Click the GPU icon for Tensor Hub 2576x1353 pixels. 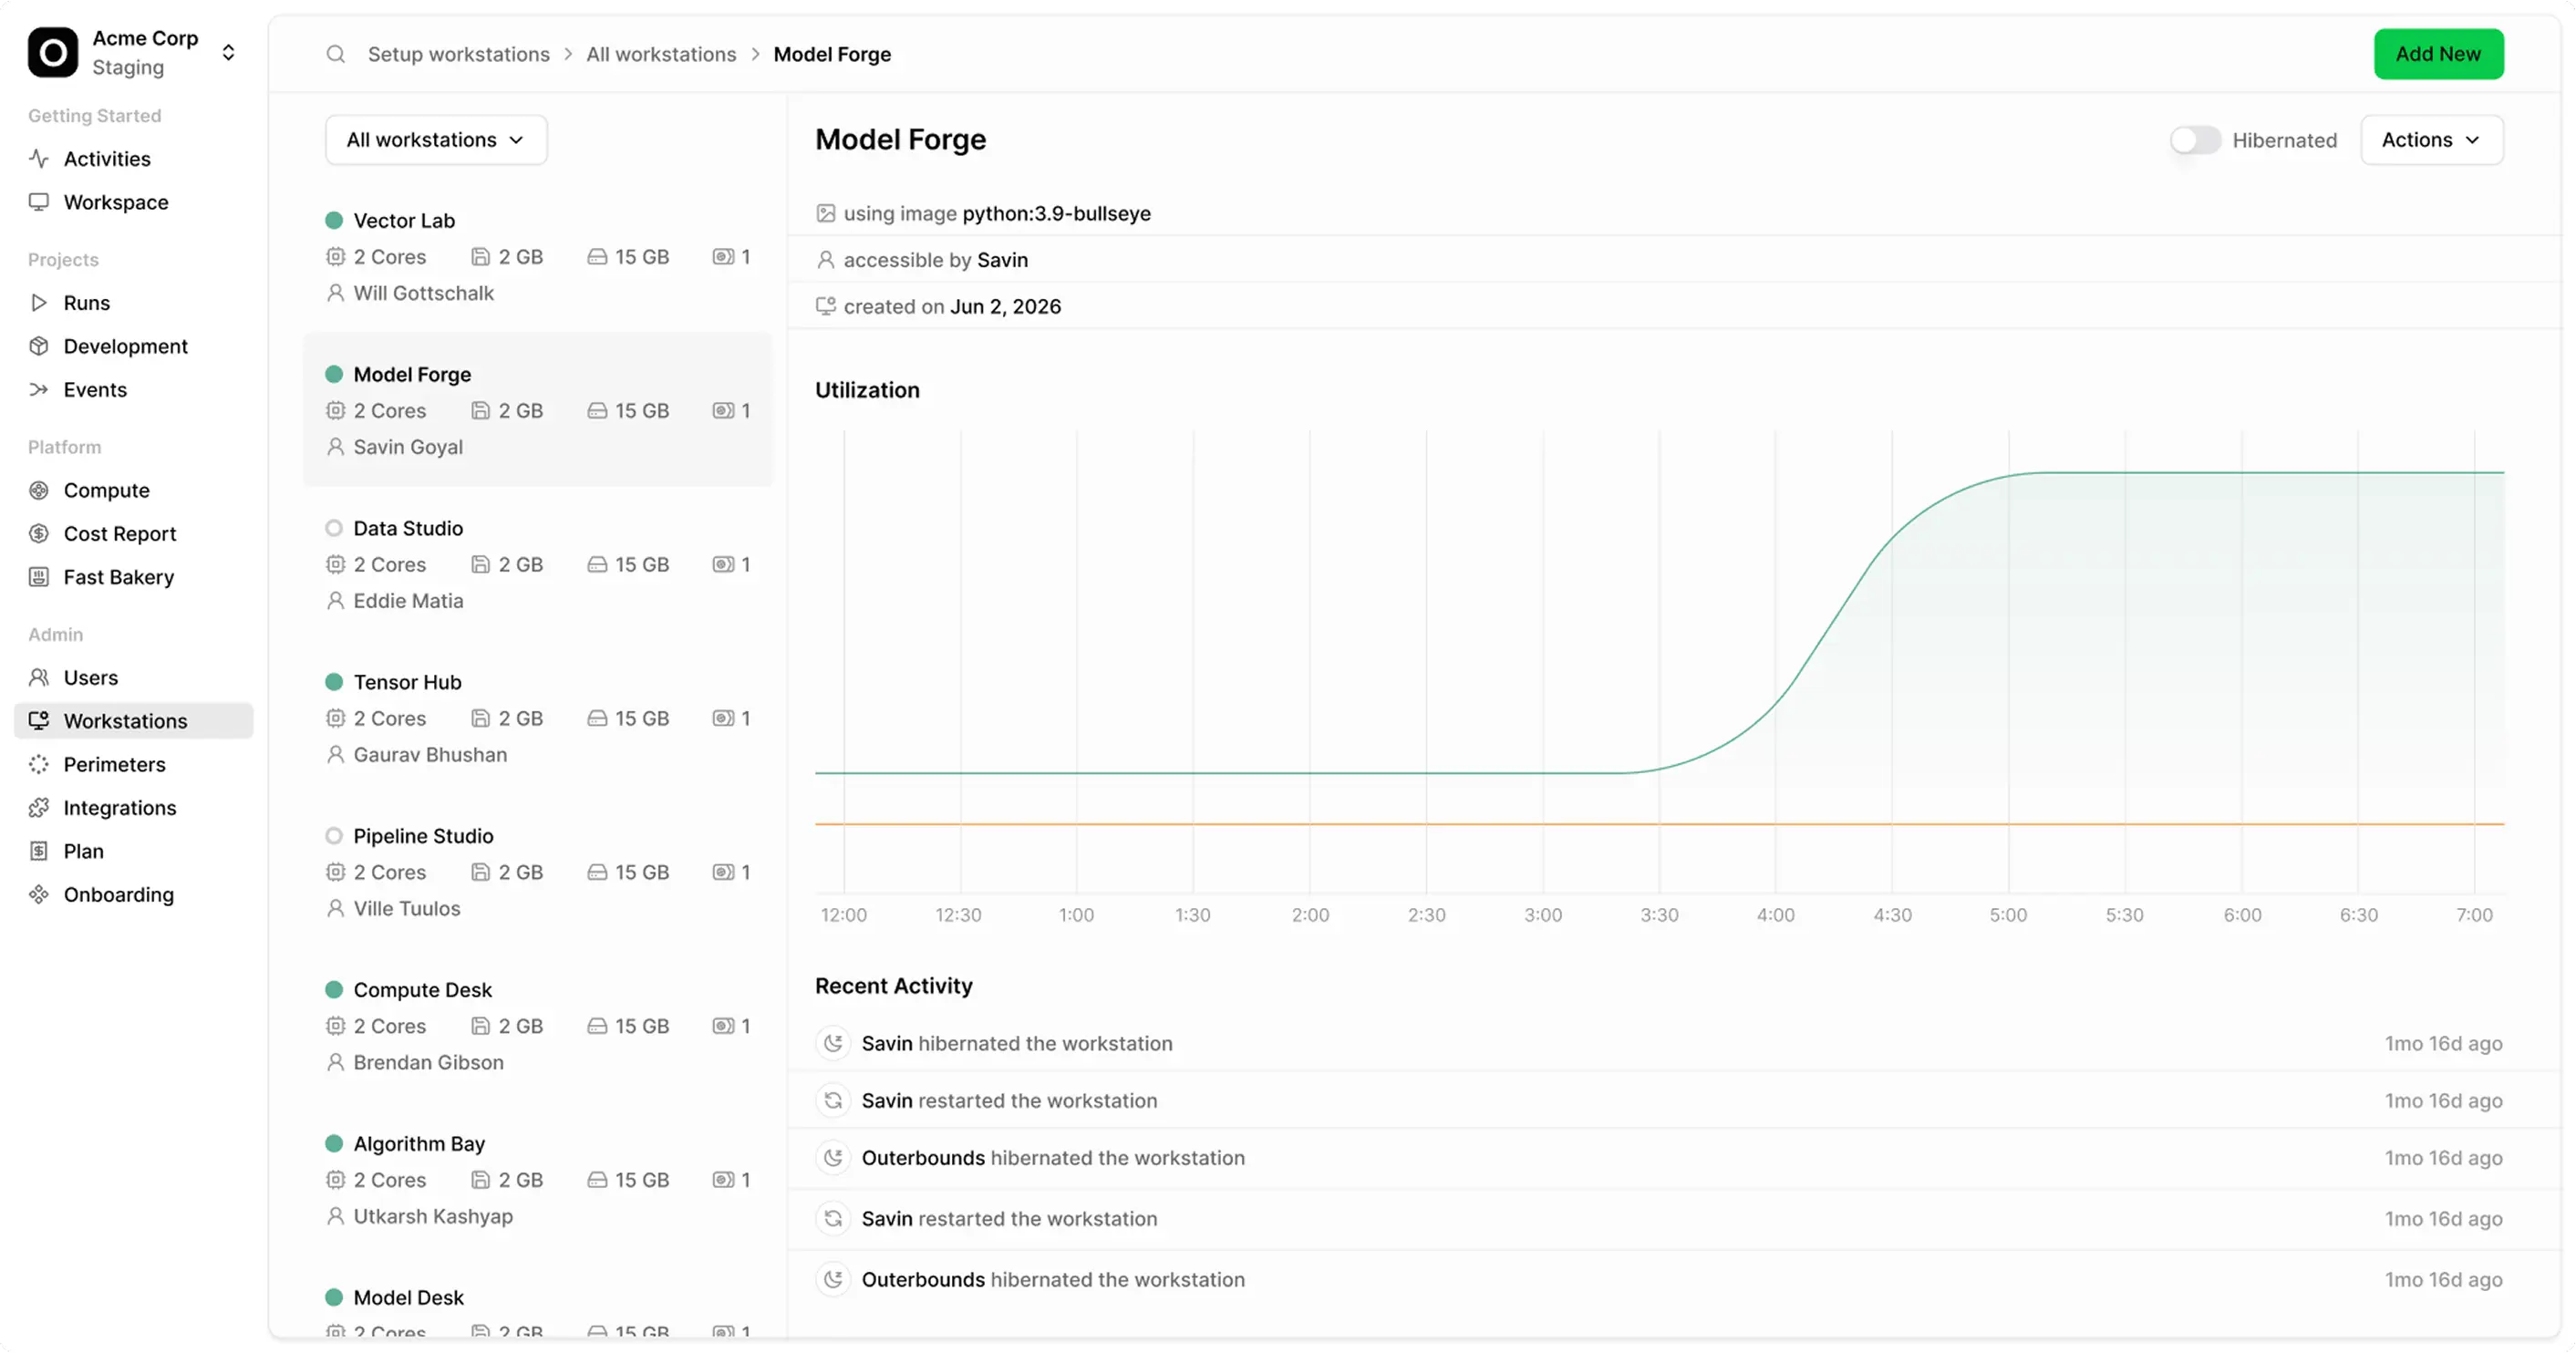(x=723, y=719)
